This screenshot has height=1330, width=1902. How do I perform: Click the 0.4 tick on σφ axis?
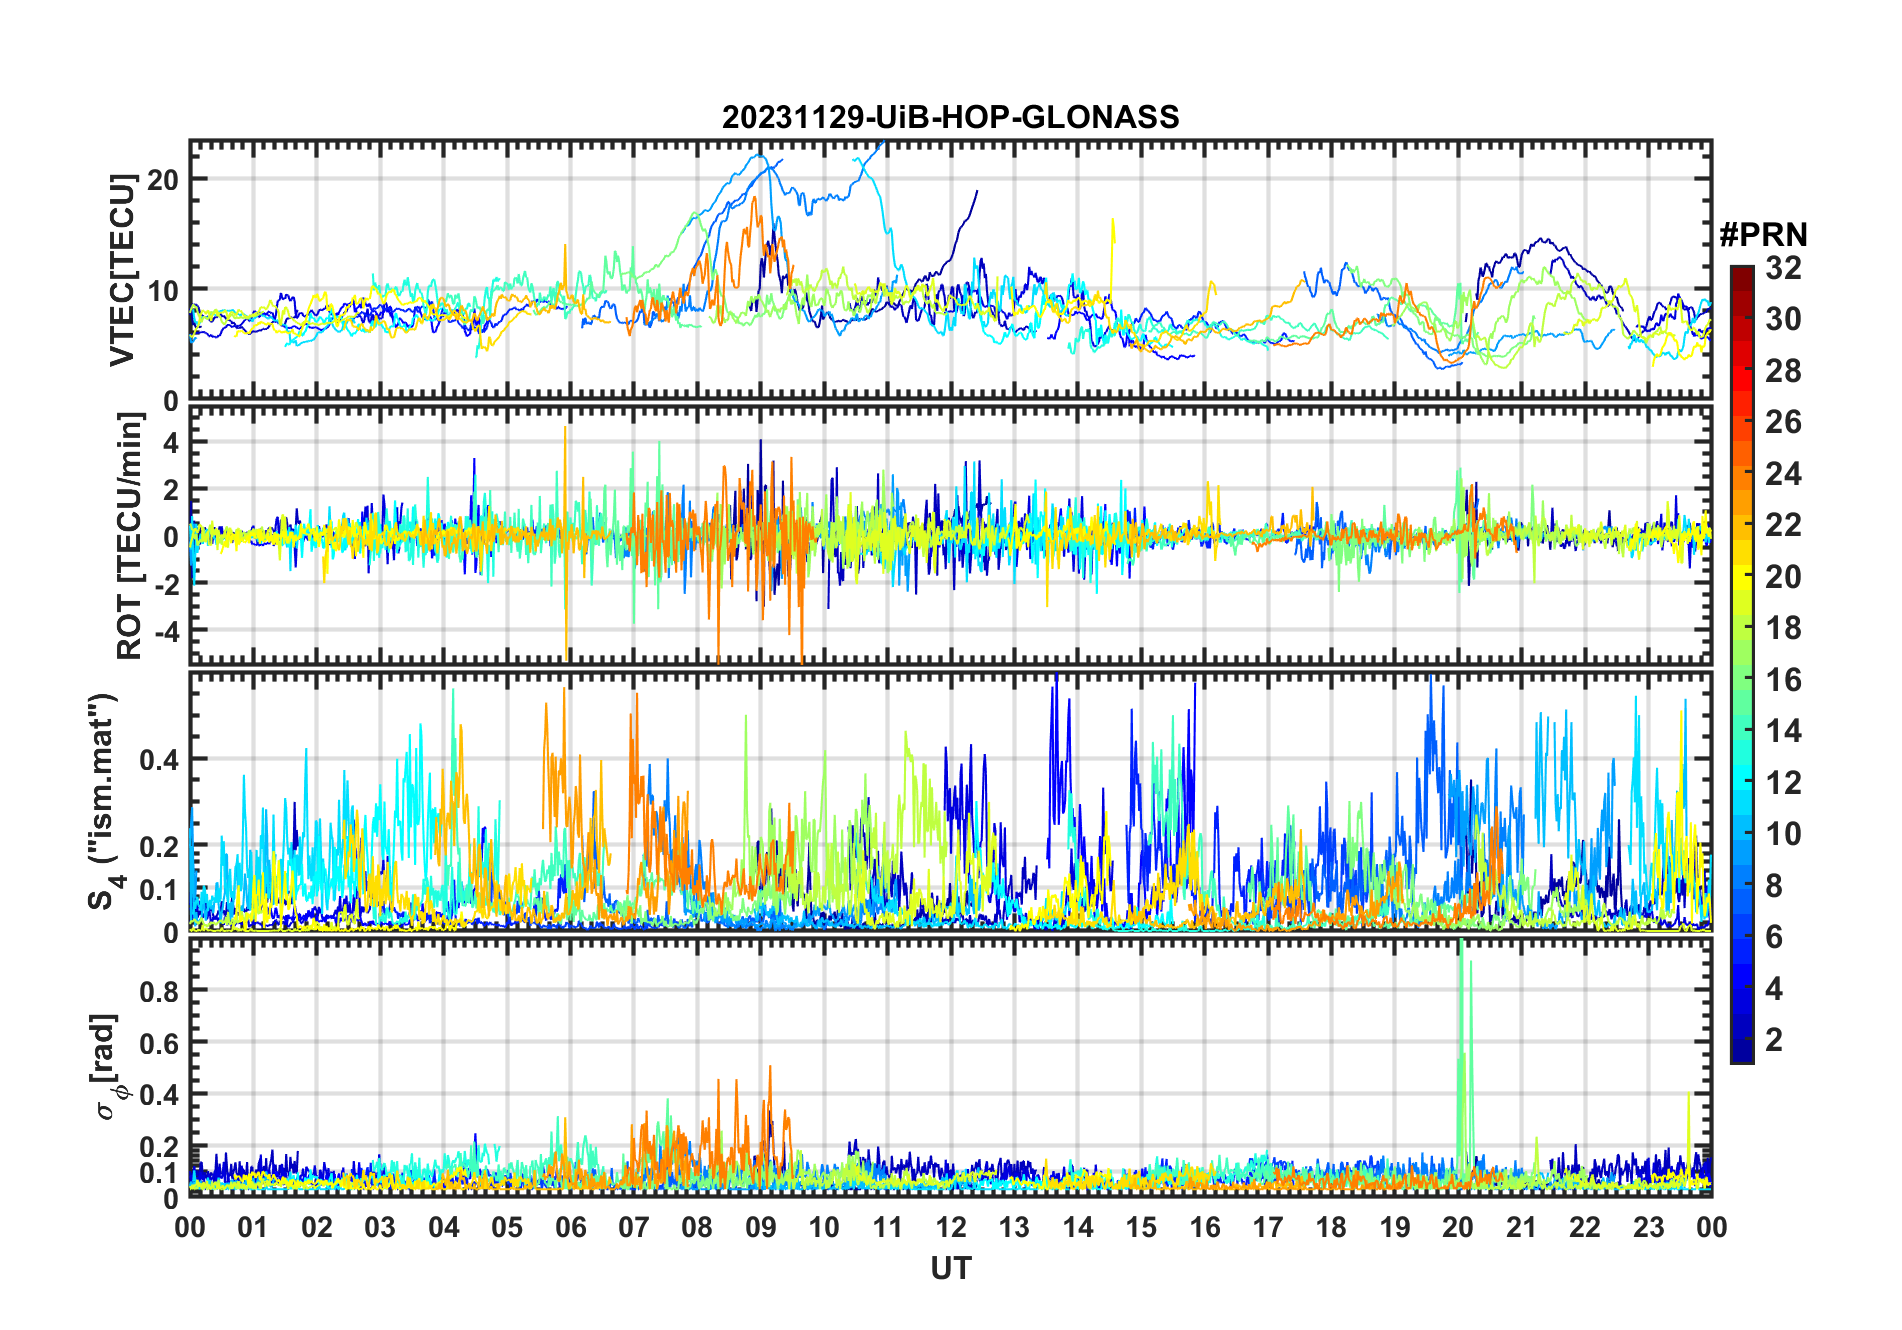(x=160, y=1095)
